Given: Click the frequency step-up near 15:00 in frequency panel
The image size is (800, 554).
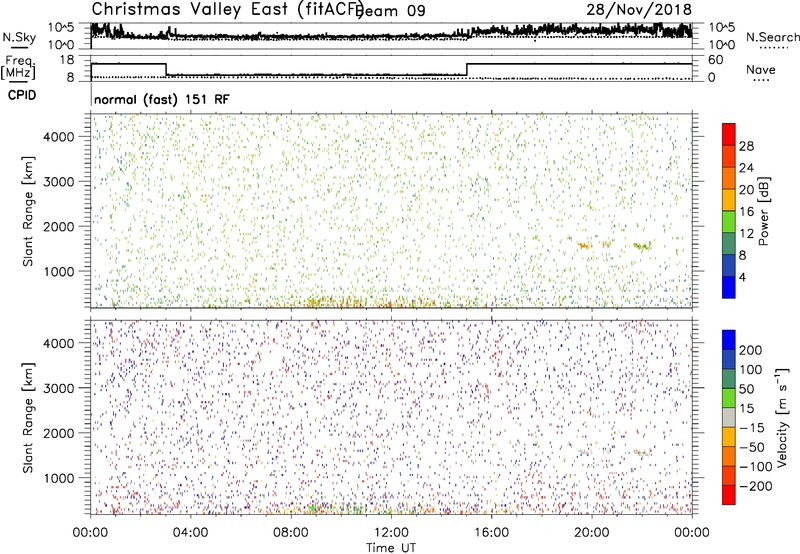Looking at the screenshot, I should pos(467,70).
